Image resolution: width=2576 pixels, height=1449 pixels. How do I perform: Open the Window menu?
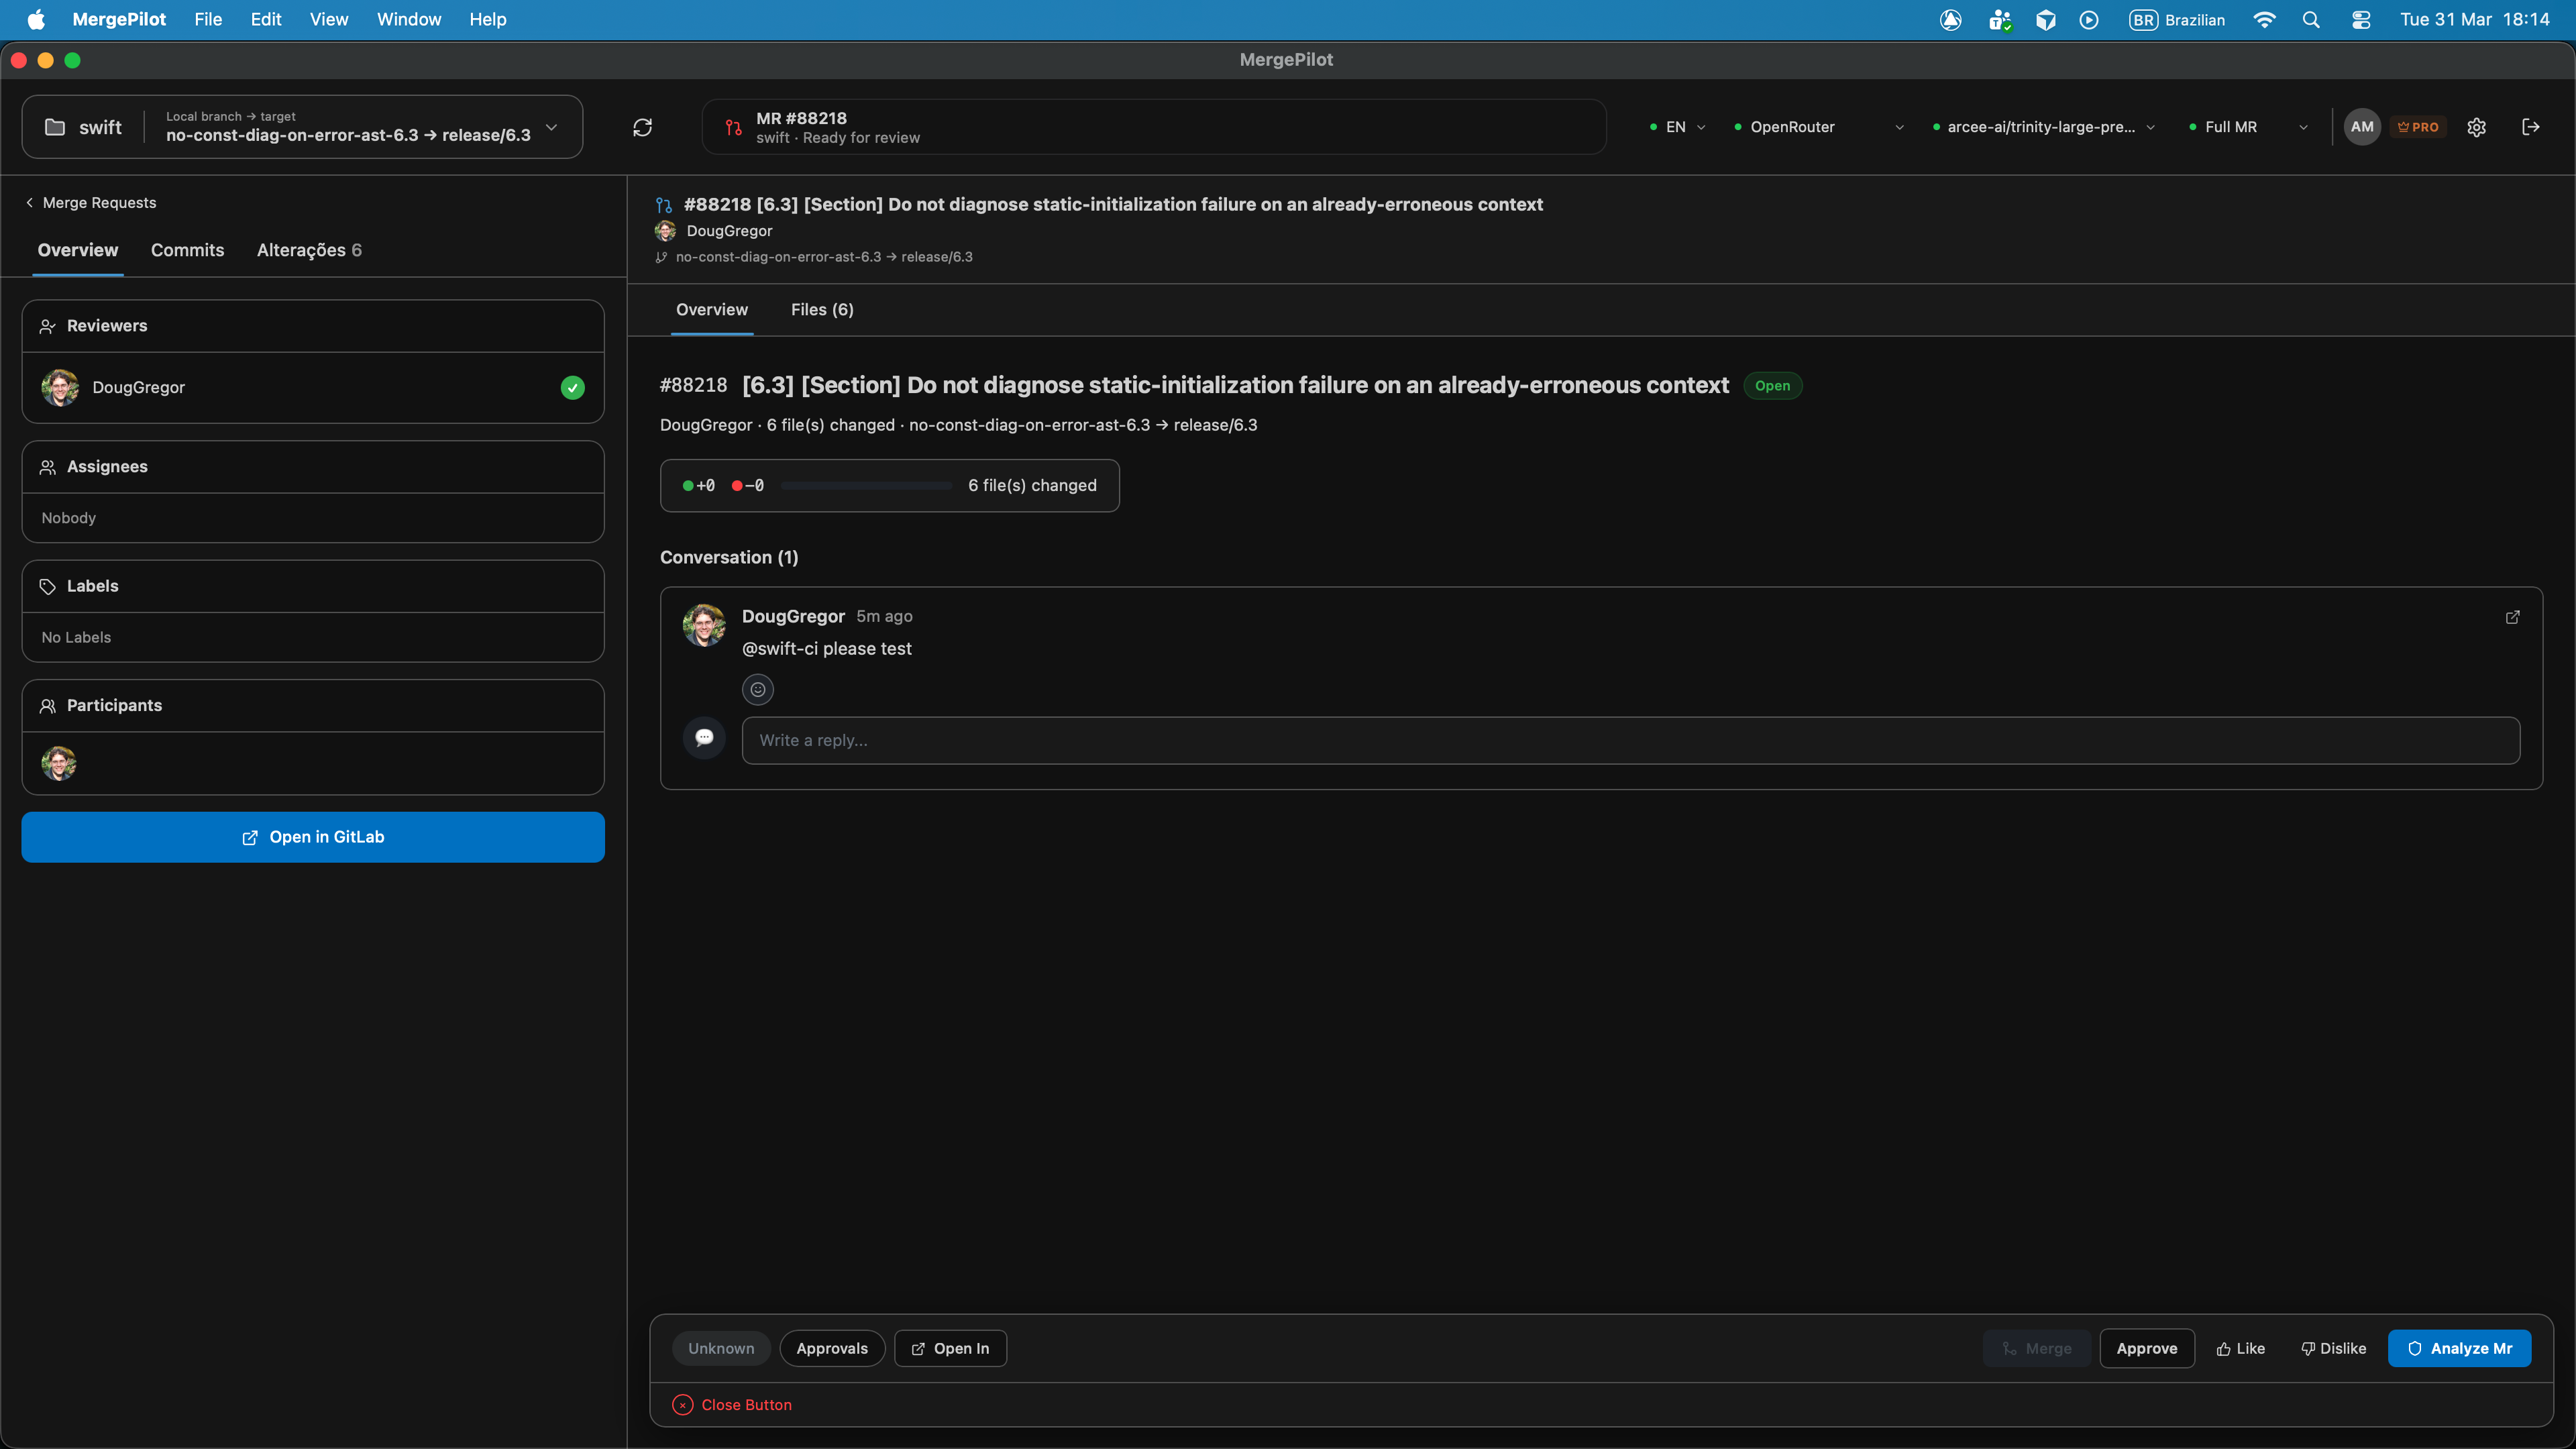pyautogui.click(x=408, y=19)
